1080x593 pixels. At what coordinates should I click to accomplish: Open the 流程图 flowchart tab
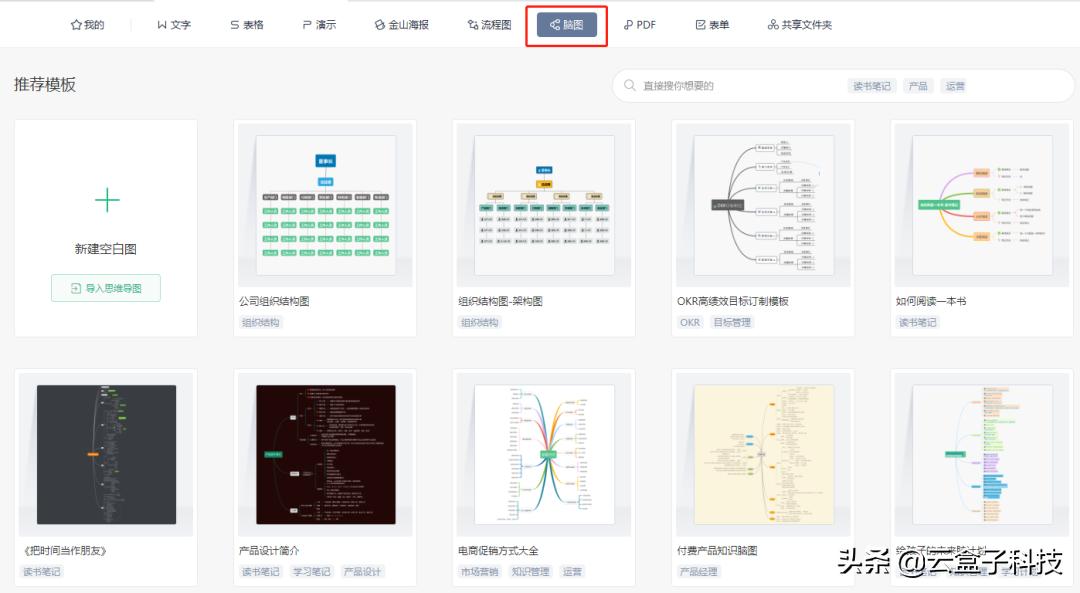click(487, 25)
